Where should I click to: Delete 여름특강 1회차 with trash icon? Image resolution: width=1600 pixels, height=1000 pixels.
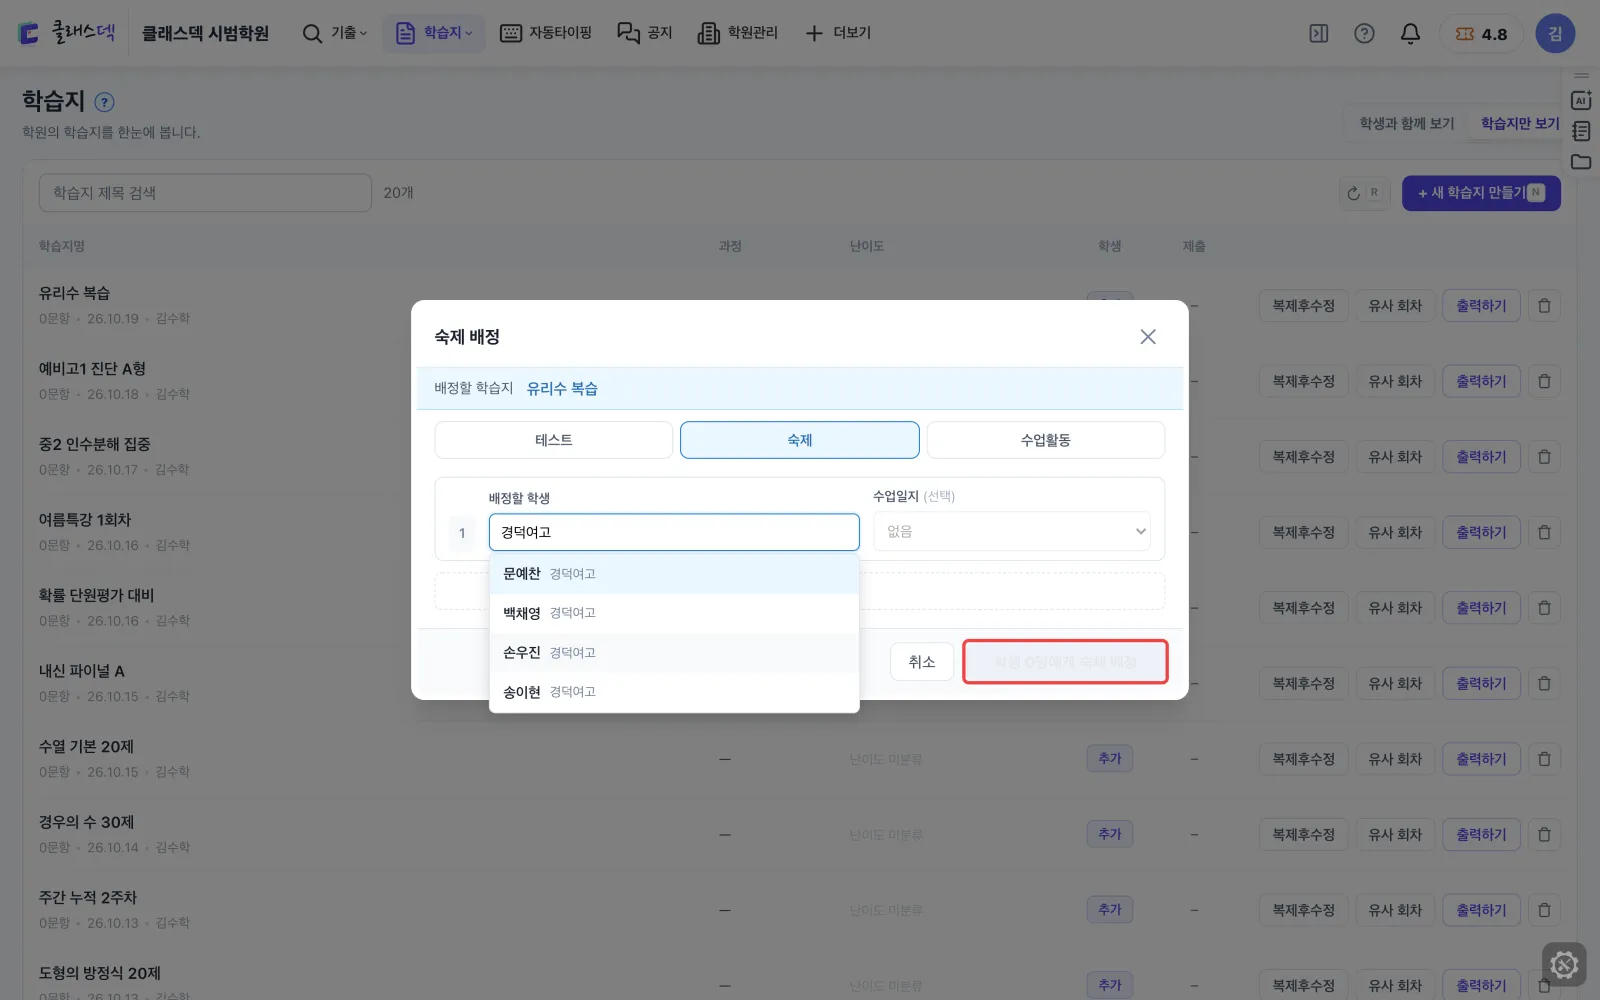(1544, 533)
